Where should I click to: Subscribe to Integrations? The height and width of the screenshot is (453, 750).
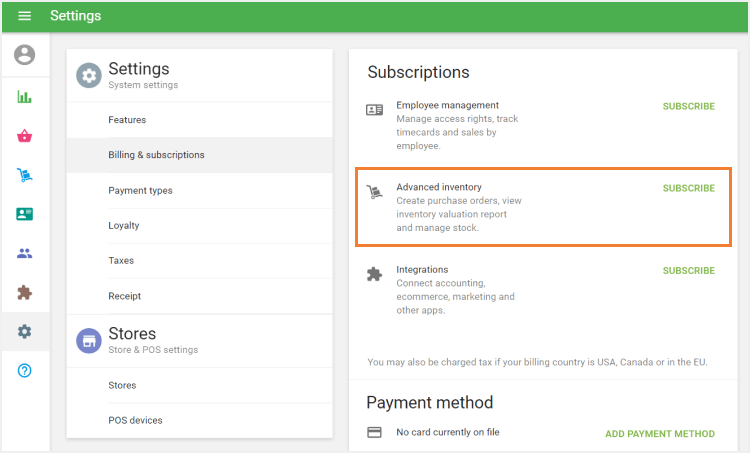coord(688,271)
